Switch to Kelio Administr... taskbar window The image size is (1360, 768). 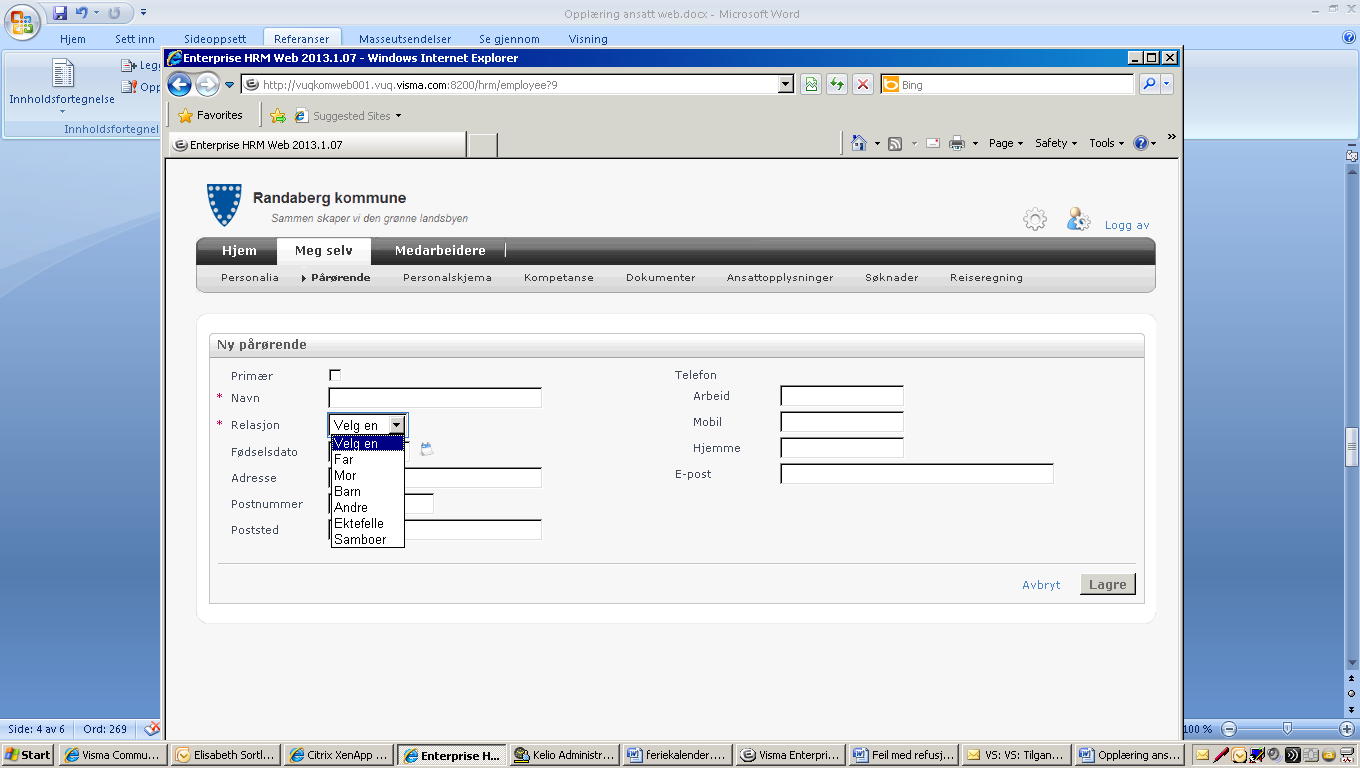[565, 755]
